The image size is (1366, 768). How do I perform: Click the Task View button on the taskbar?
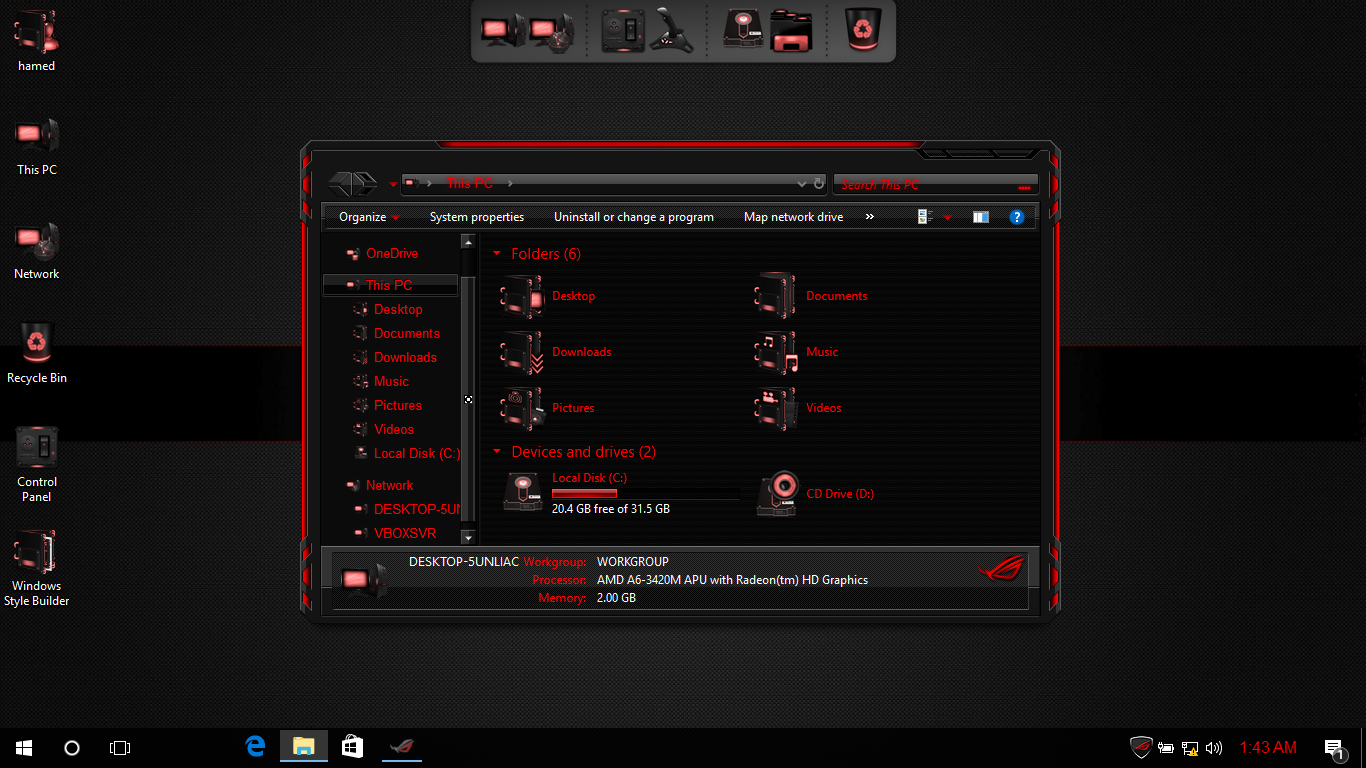click(x=119, y=747)
